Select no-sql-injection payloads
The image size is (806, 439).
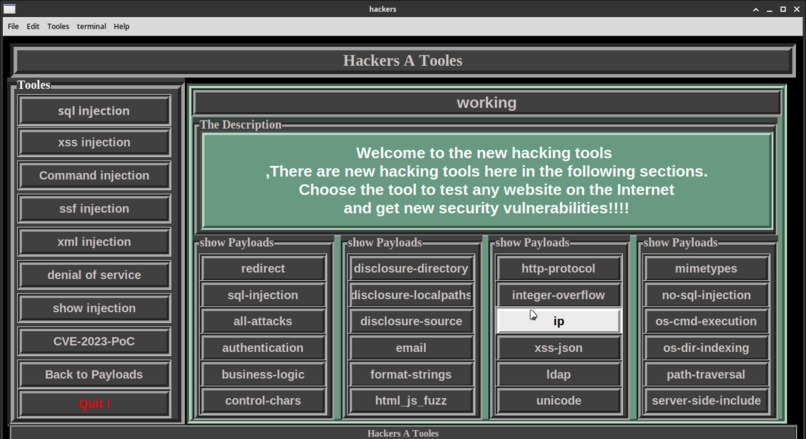(x=706, y=295)
